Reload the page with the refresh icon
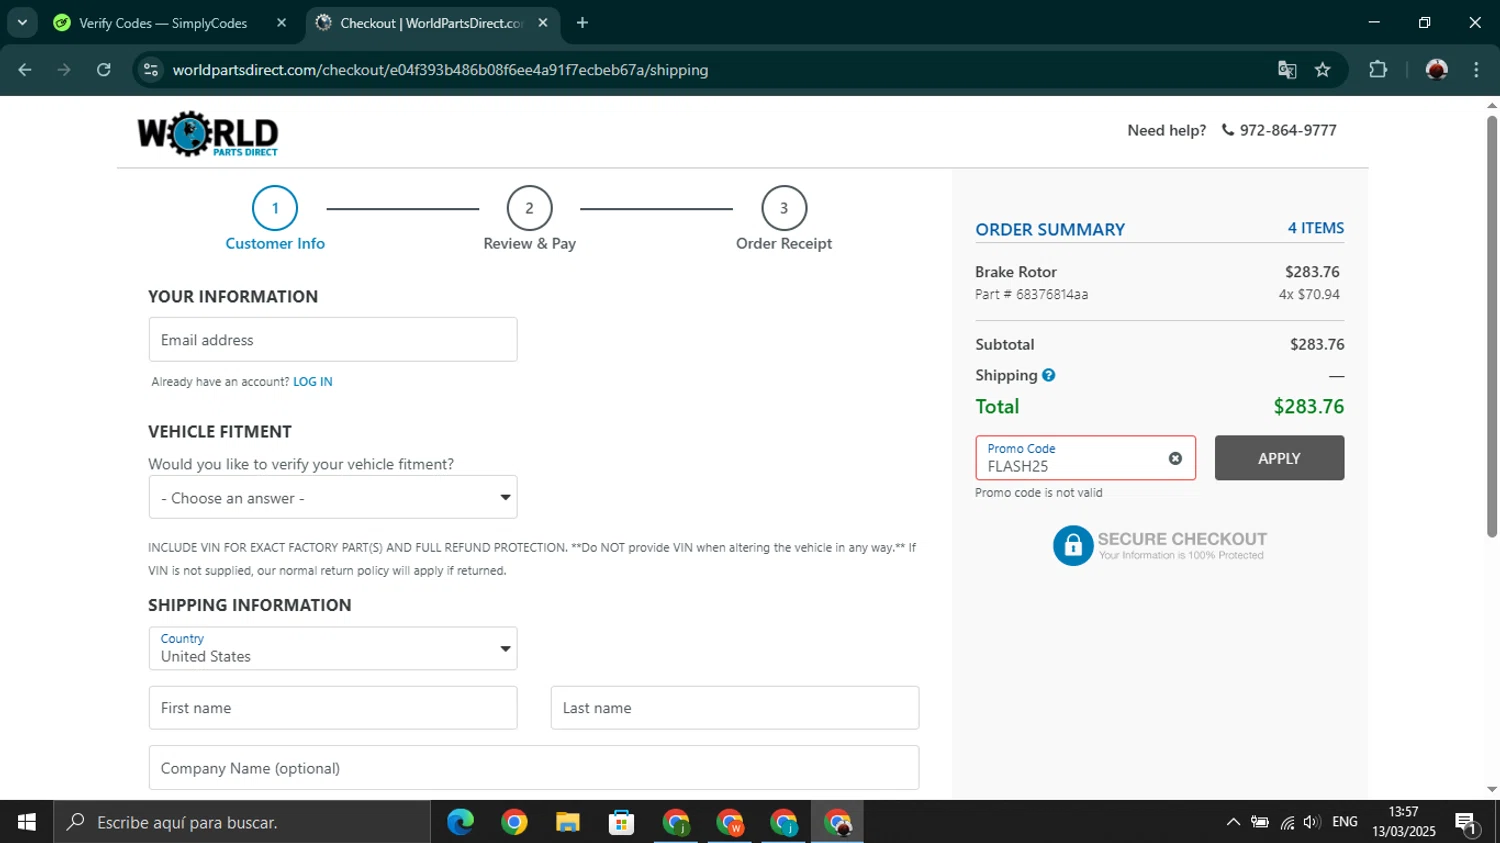This screenshot has width=1500, height=843. [104, 70]
